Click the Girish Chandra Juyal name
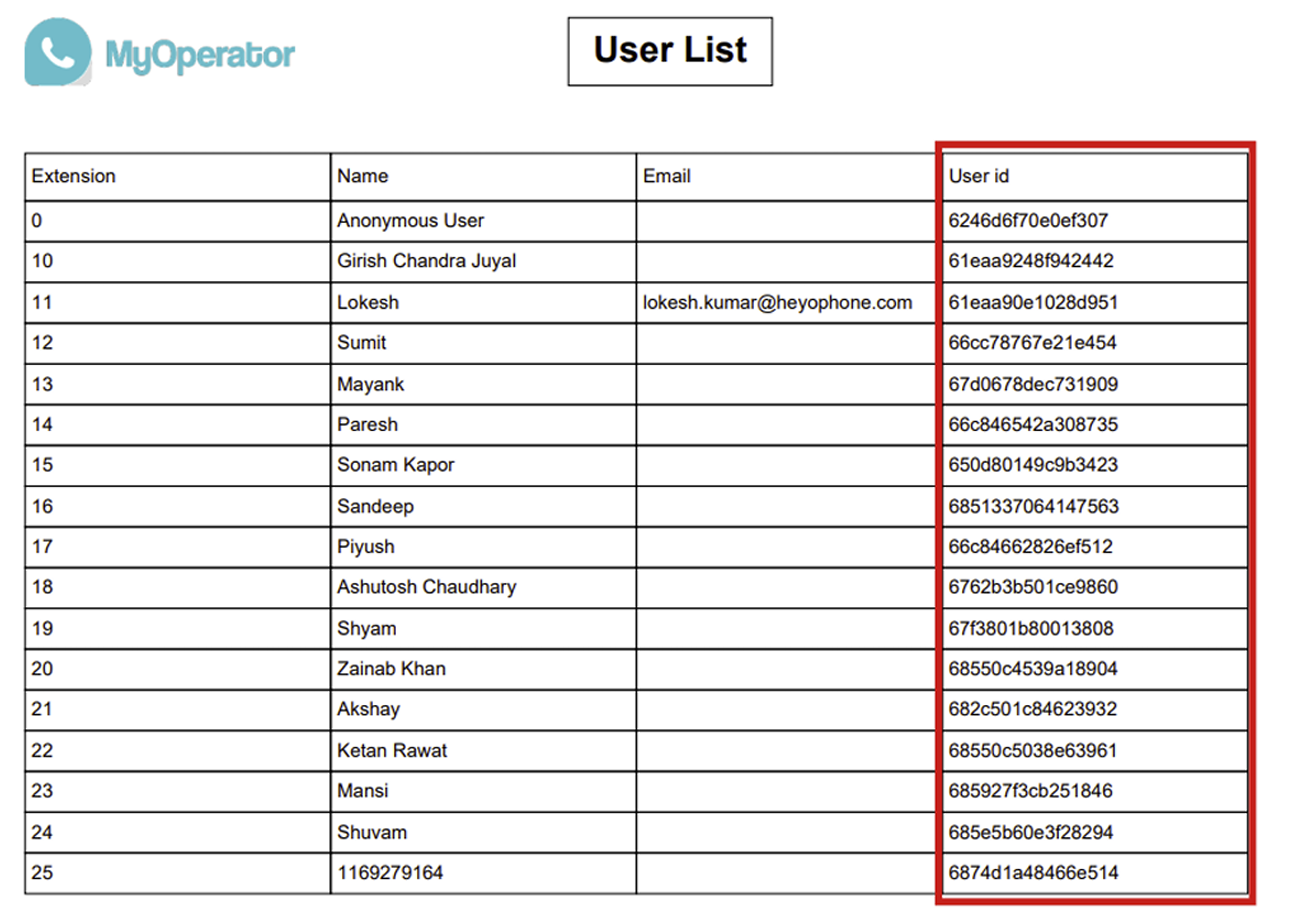 (x=426, y=261)
